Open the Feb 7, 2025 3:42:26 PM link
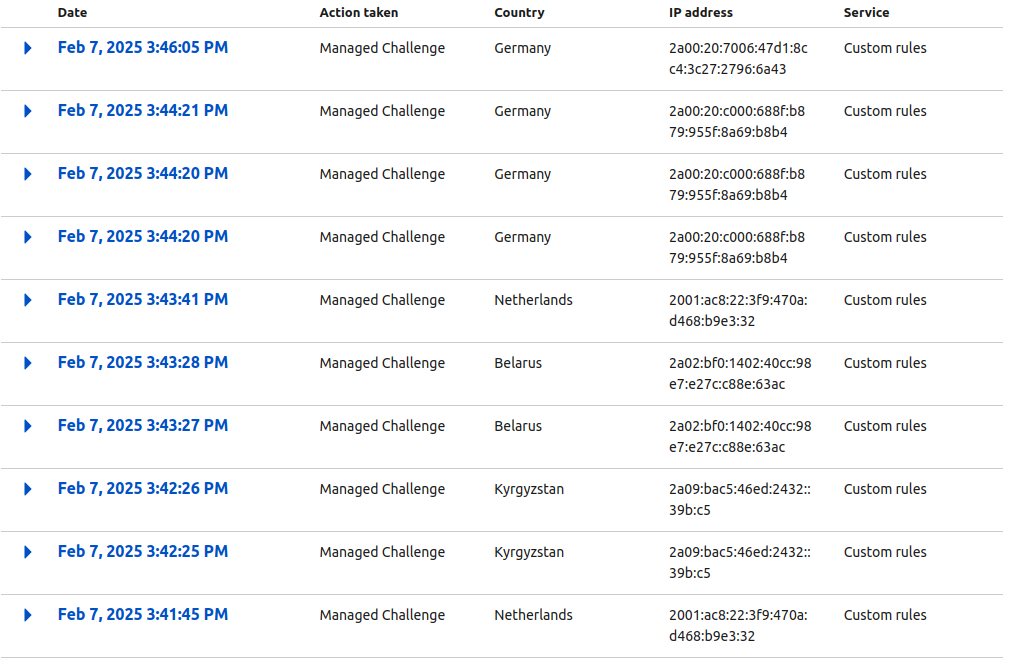 pyautogui.click(x=142, y=489)
